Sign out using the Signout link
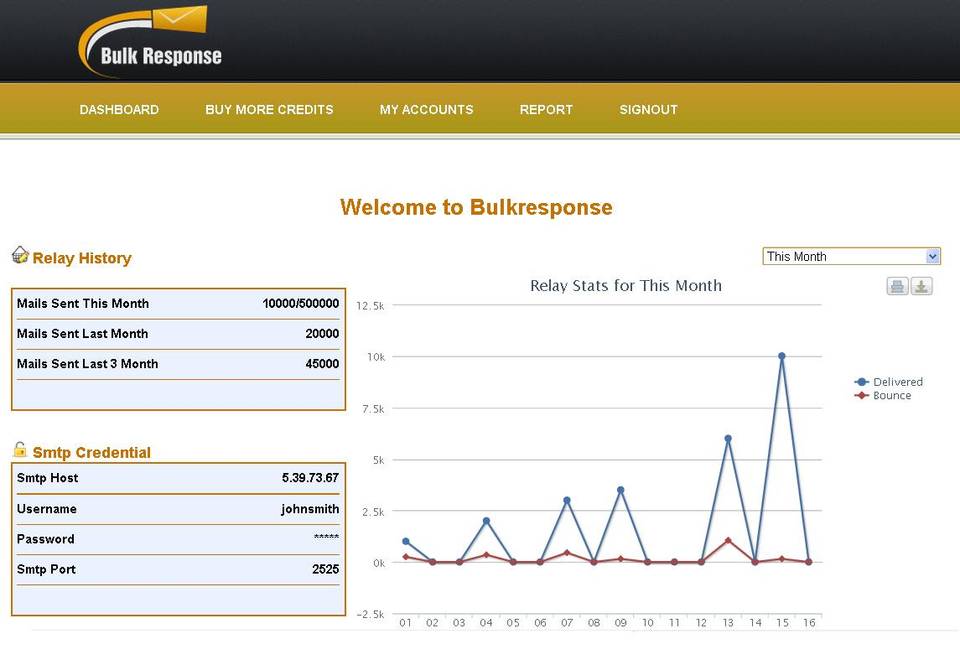 (648, 110)
